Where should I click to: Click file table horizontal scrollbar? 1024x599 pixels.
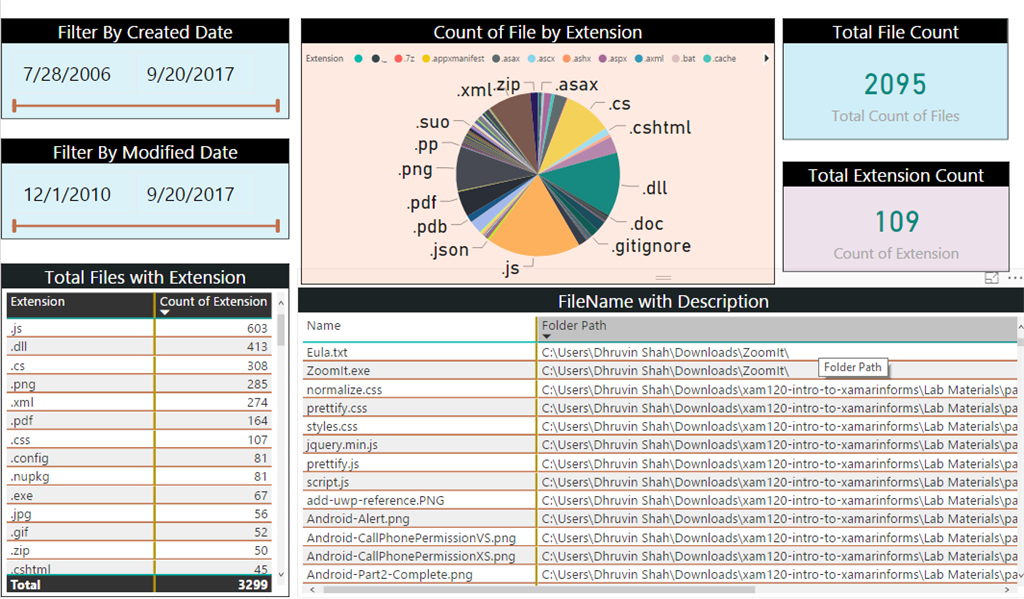[x=539, y=589]
